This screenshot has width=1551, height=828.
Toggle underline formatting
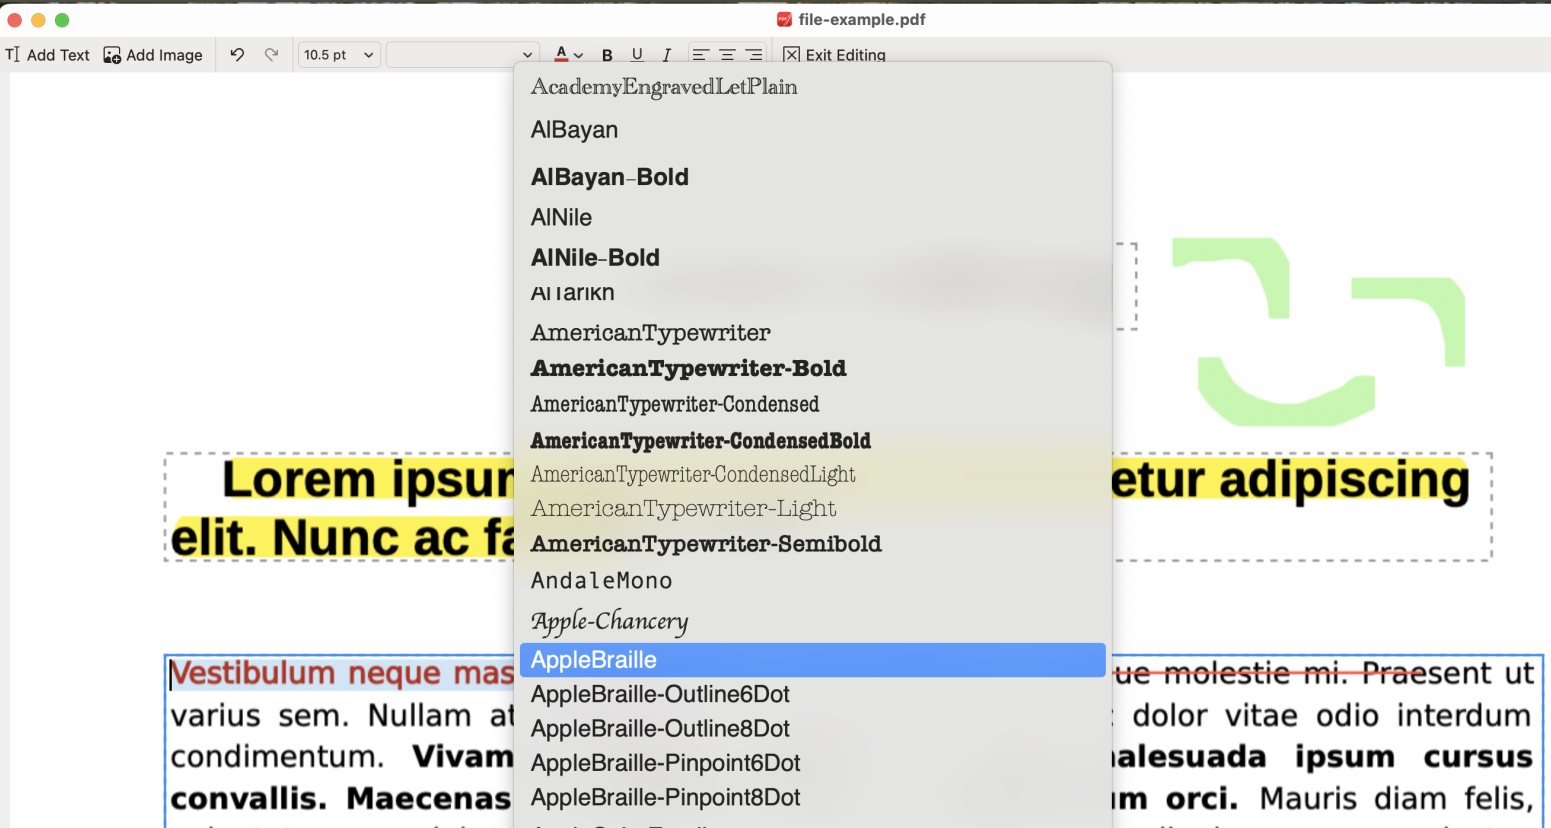[x=637, y=55]
